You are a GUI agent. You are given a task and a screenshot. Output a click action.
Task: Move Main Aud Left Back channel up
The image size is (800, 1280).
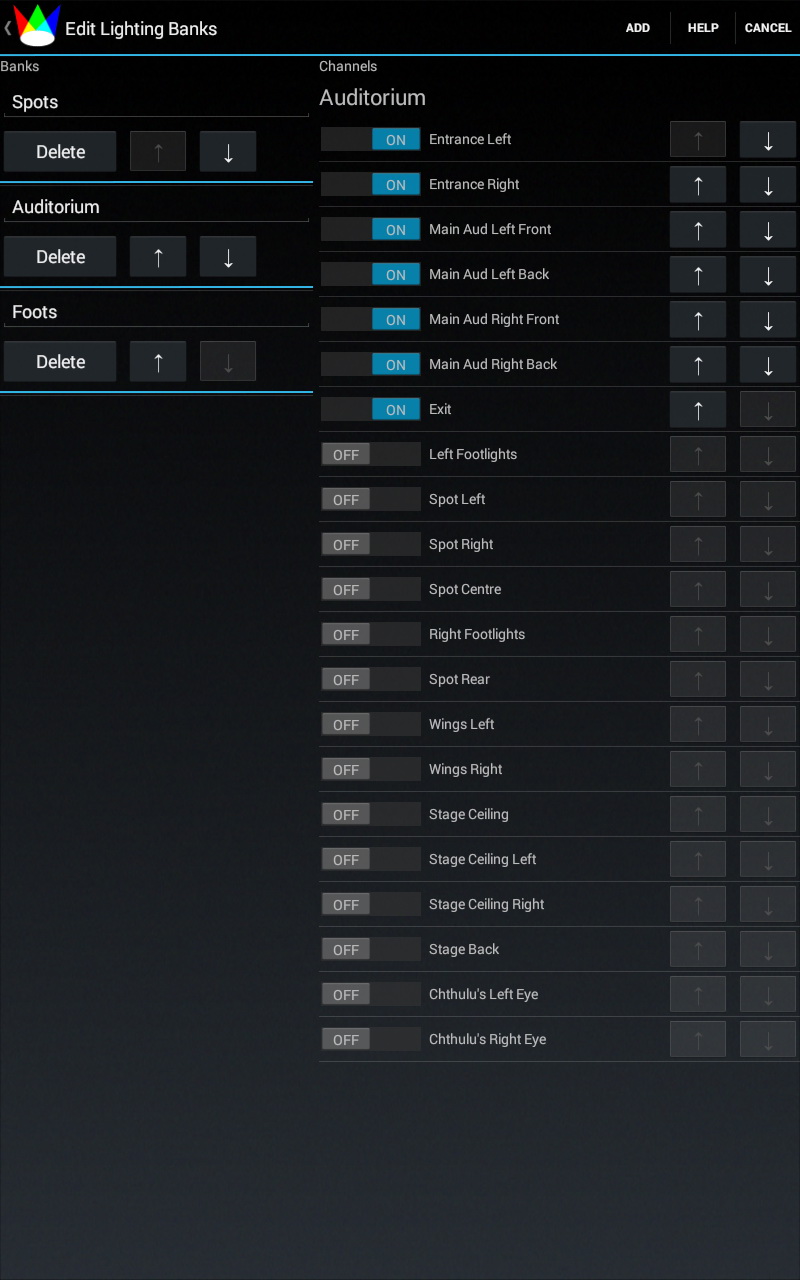697,274
